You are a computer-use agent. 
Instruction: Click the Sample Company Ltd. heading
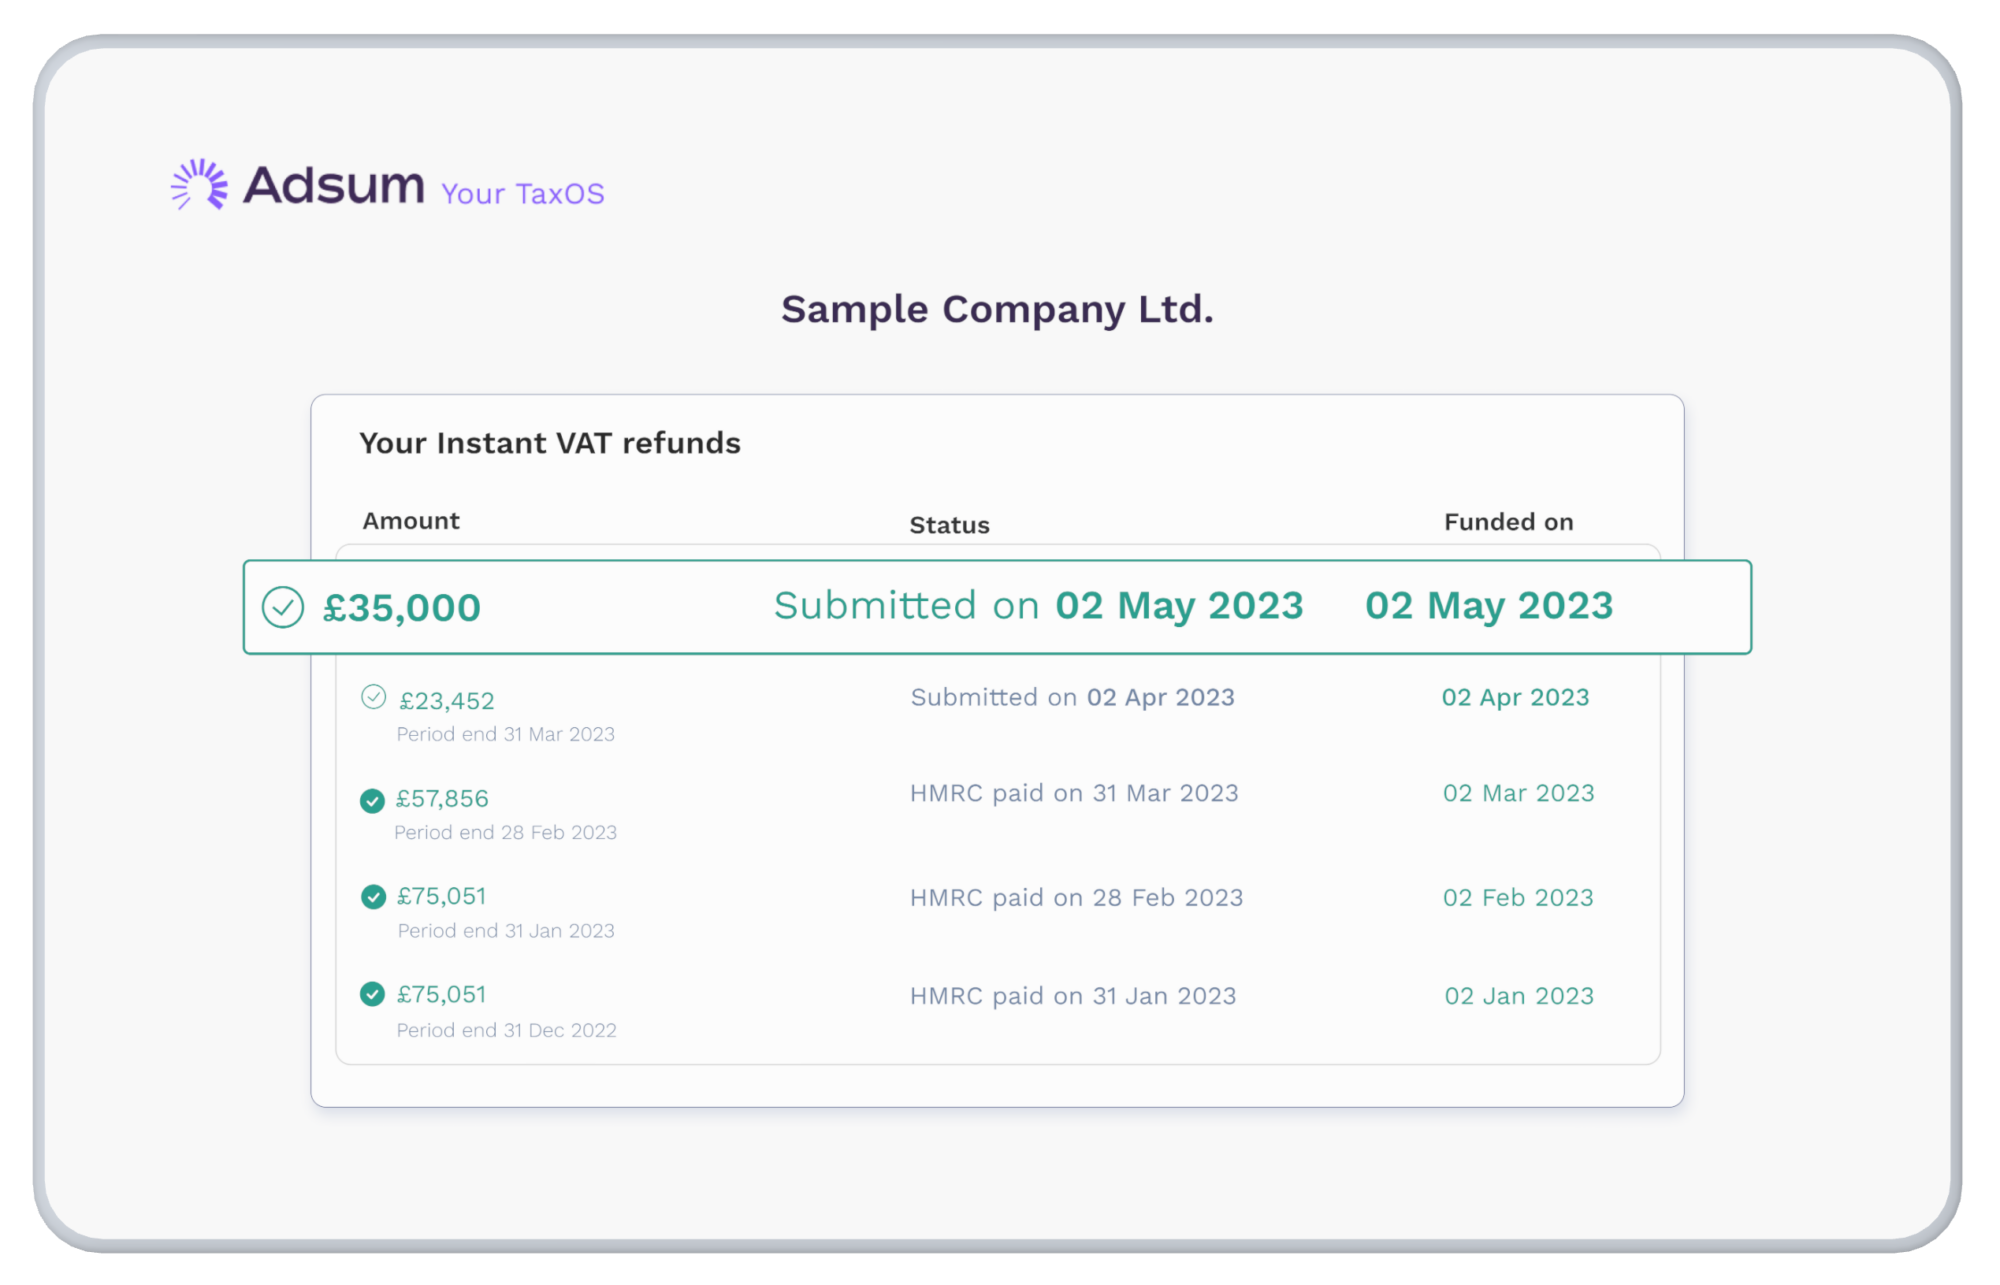(x=997, y=310)
